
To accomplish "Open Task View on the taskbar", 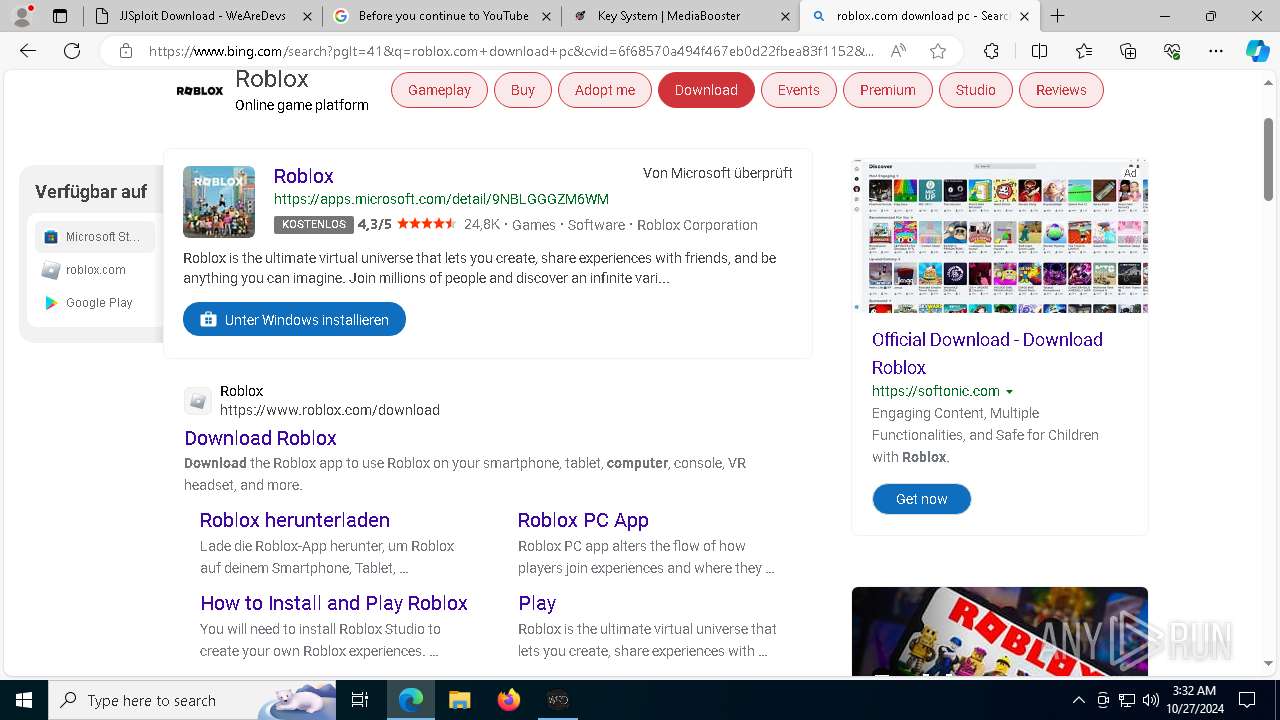I will 360,700.
